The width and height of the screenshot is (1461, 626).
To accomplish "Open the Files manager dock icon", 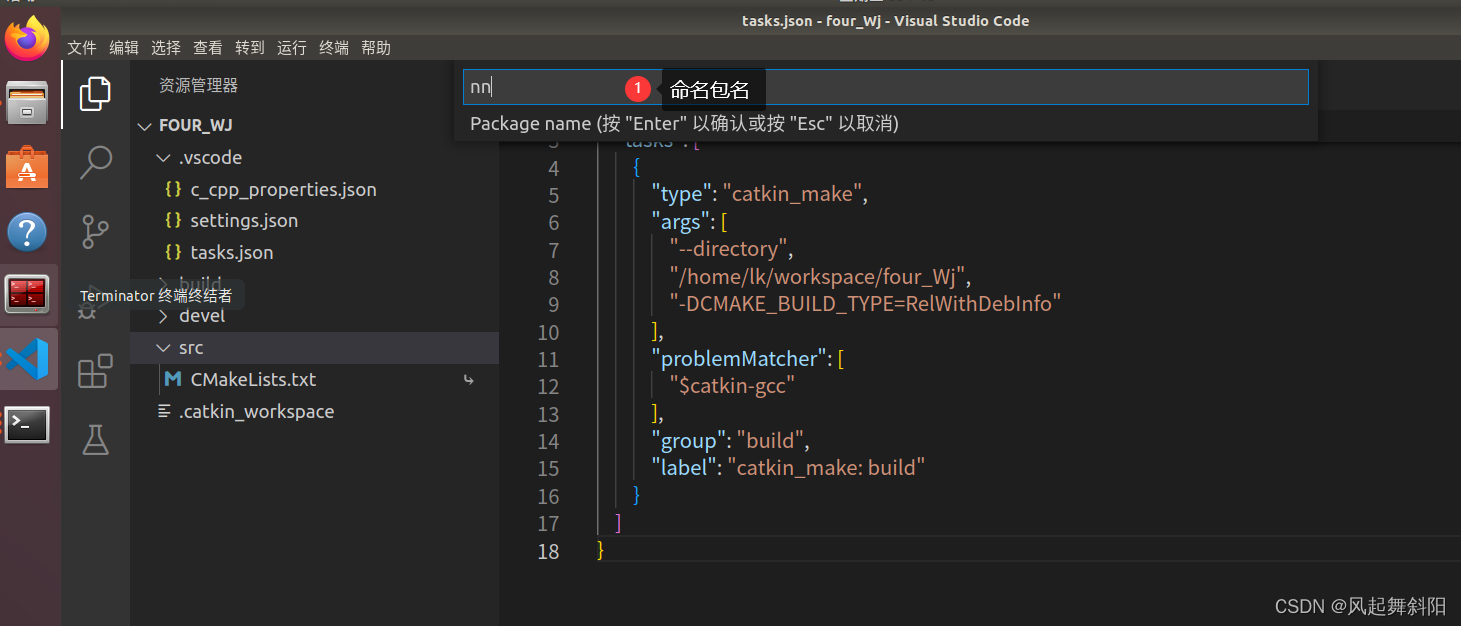I will [x=27, y=102].
